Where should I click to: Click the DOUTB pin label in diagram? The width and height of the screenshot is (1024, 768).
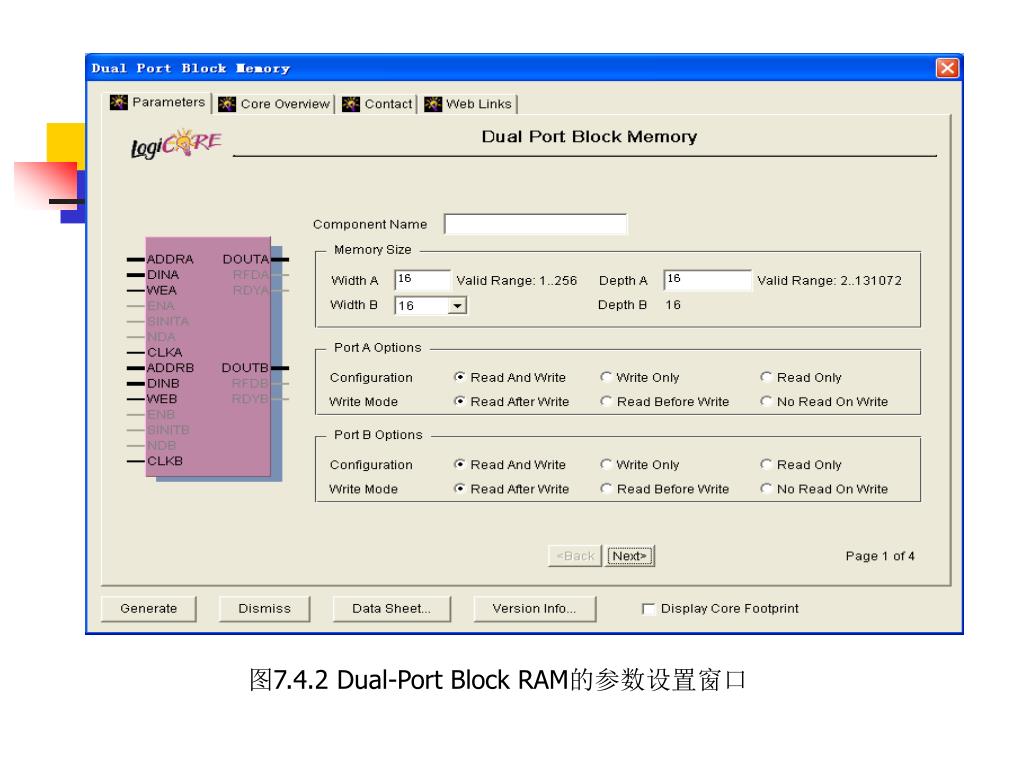coord(245,368)
